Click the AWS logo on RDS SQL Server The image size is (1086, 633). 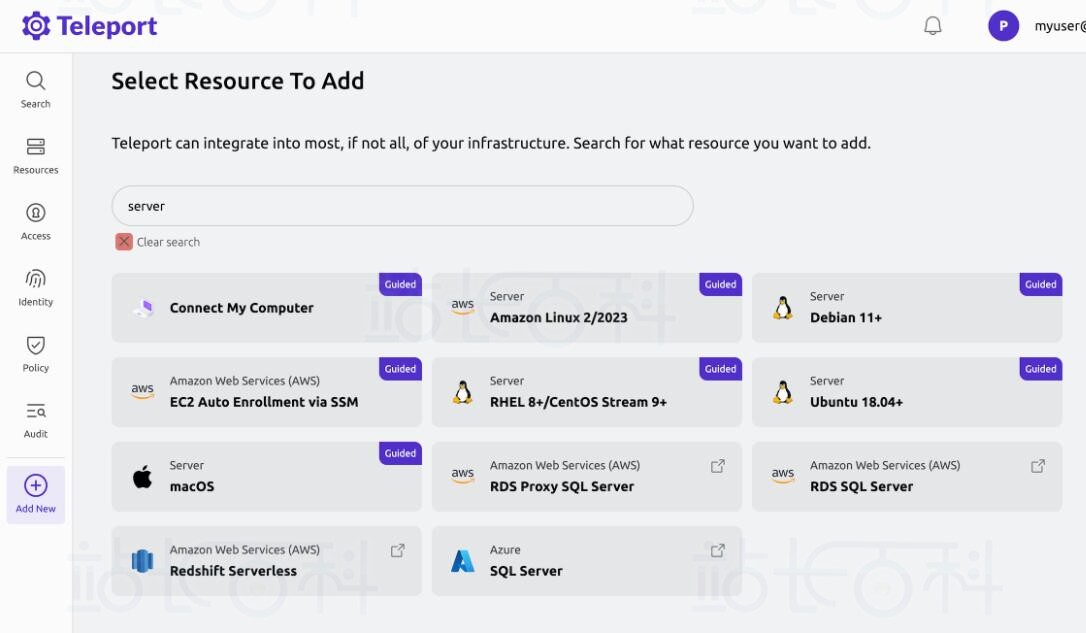783,474
